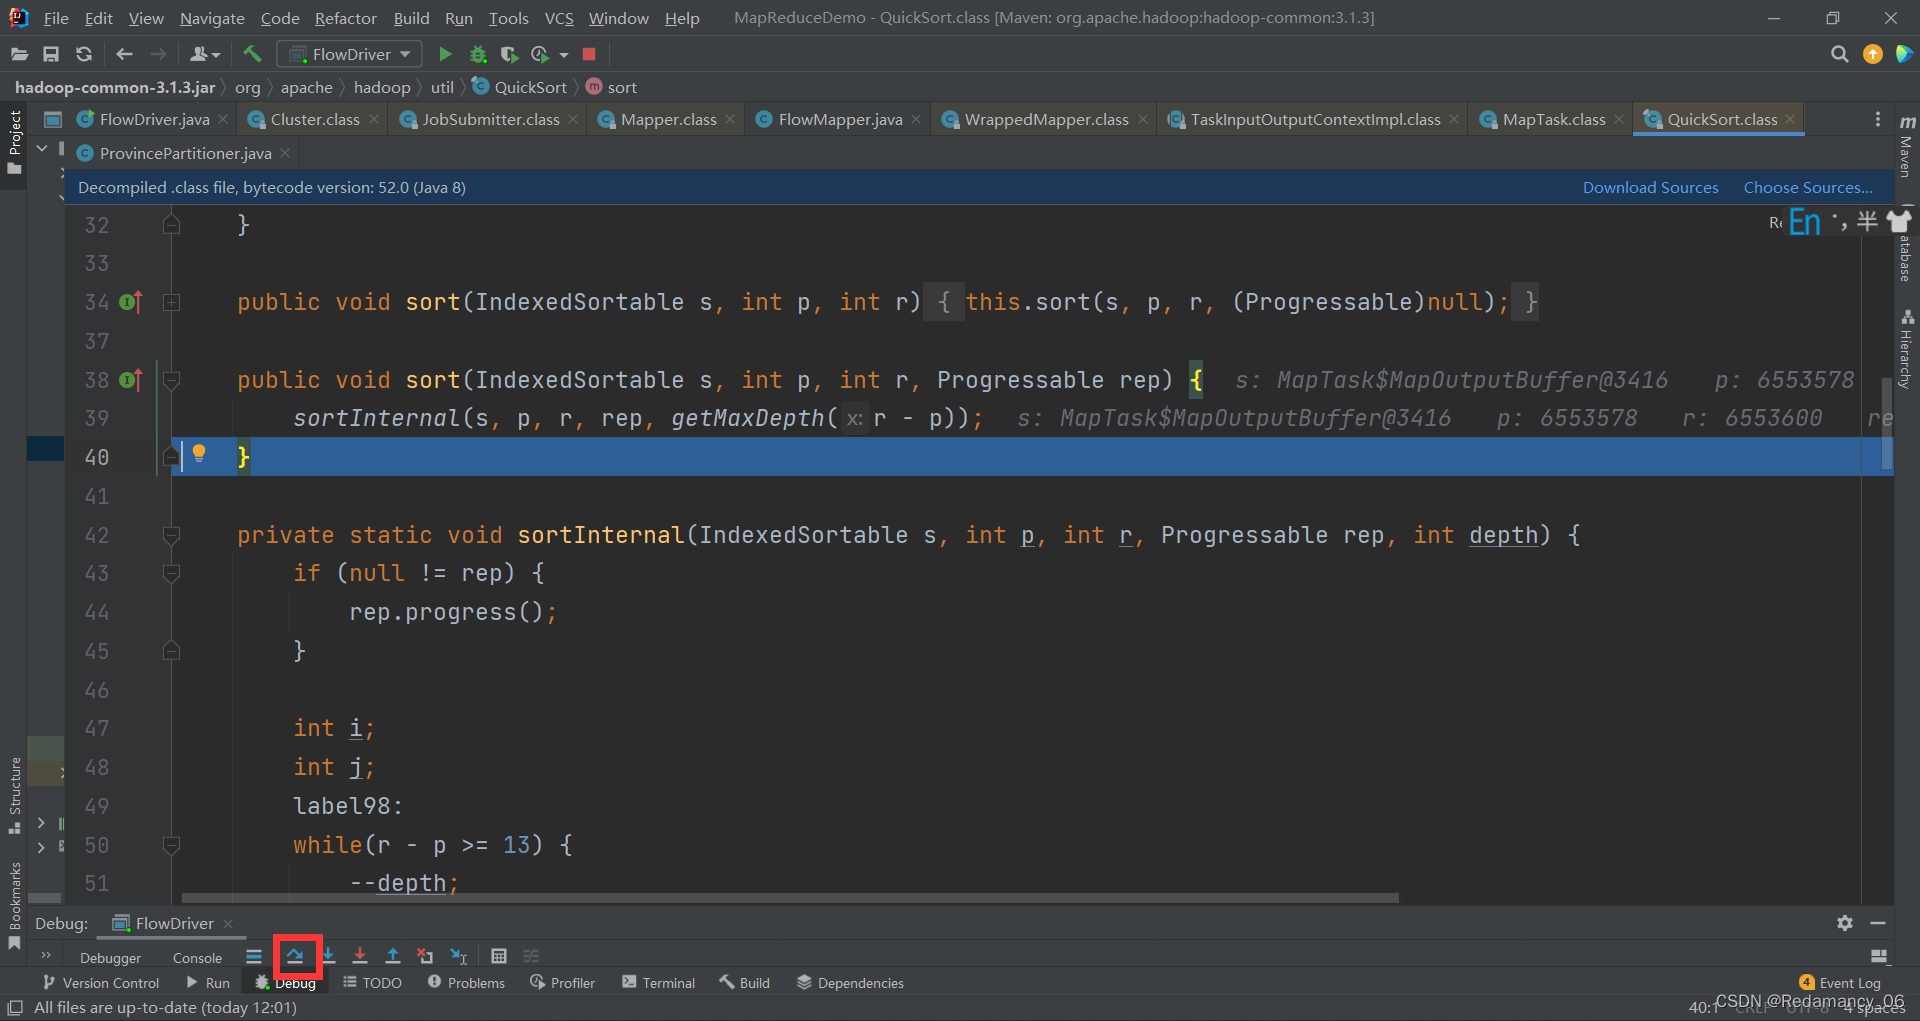The image size is (1920, 1021).
Task: Click the Step Into blue arrow icon
Action: pos(328,956)
